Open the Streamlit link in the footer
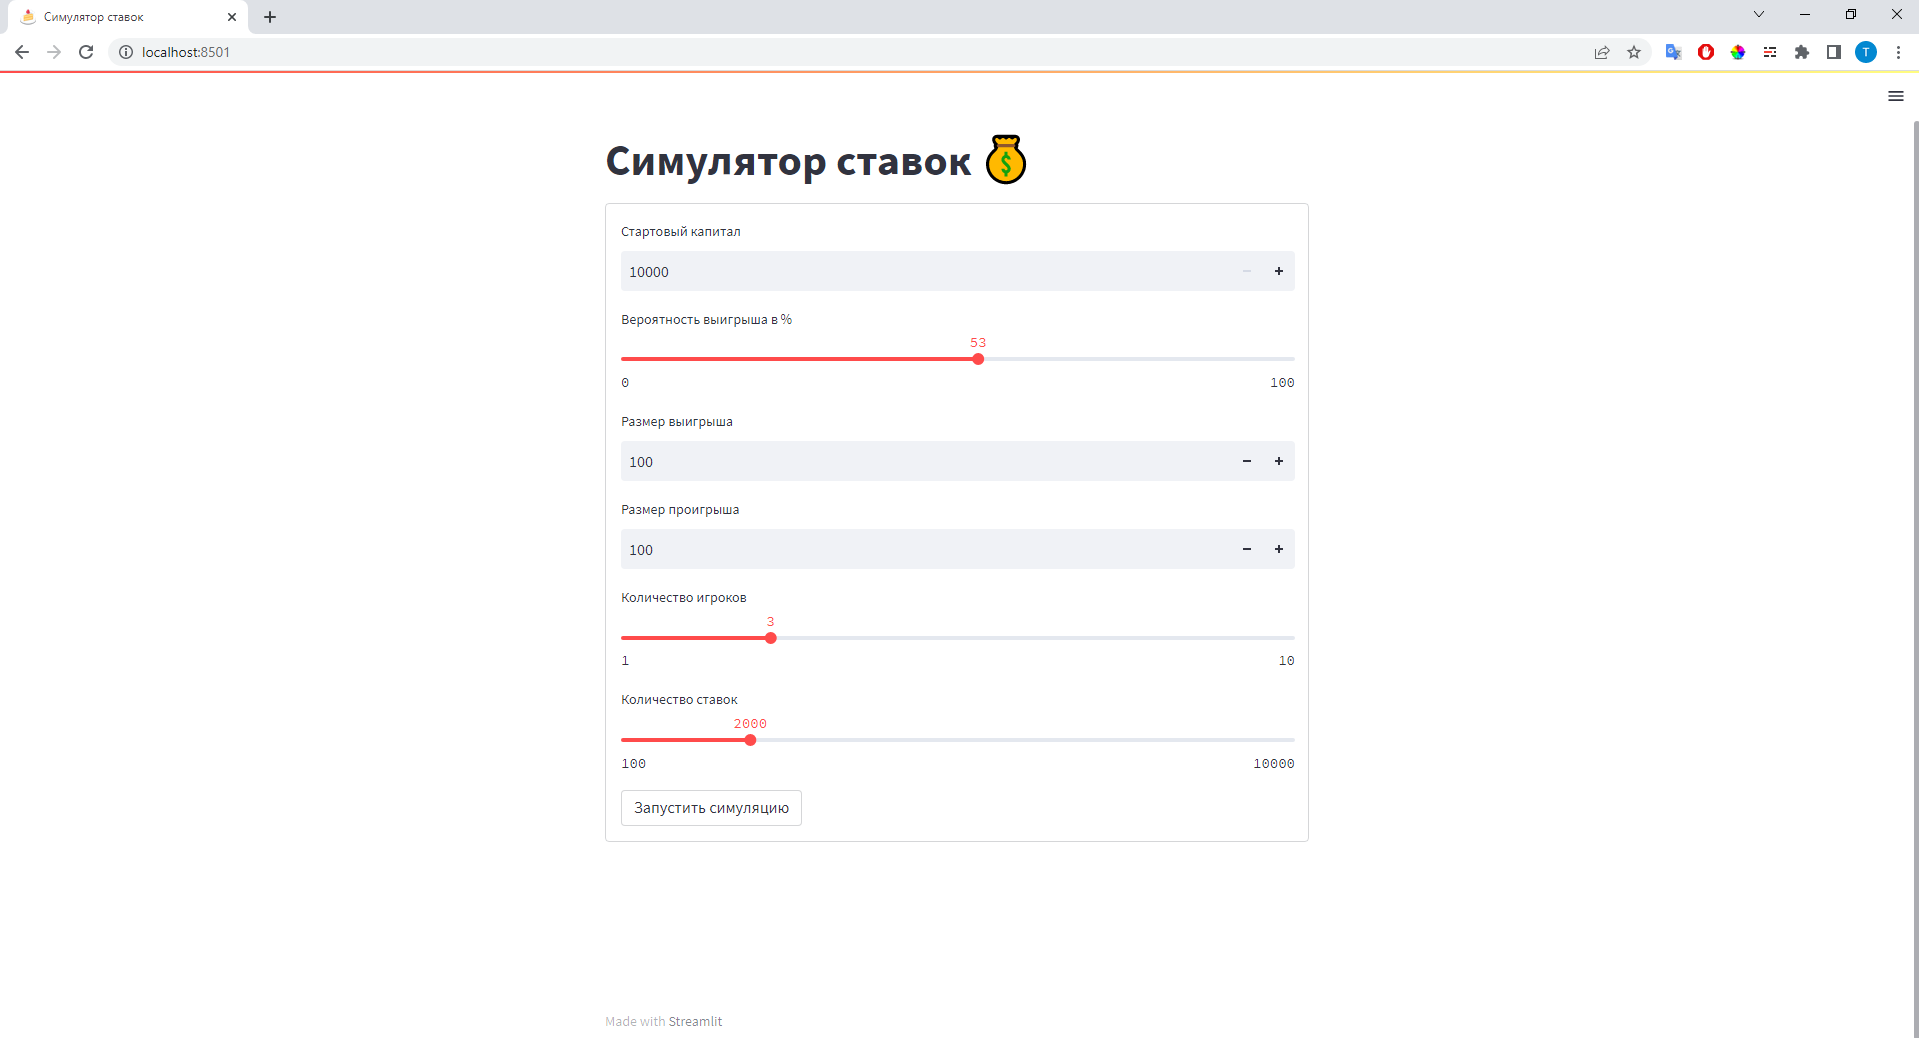 695,1021
